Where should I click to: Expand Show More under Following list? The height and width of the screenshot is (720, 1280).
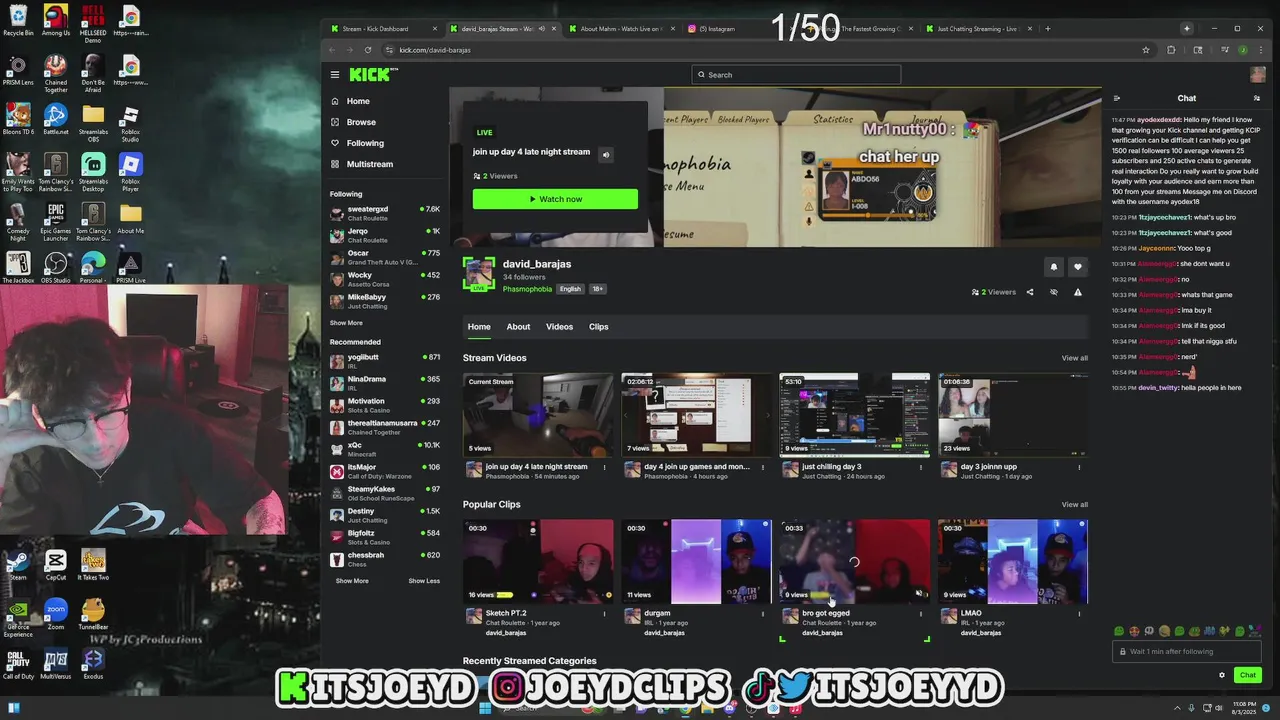(x=346, y=323)
